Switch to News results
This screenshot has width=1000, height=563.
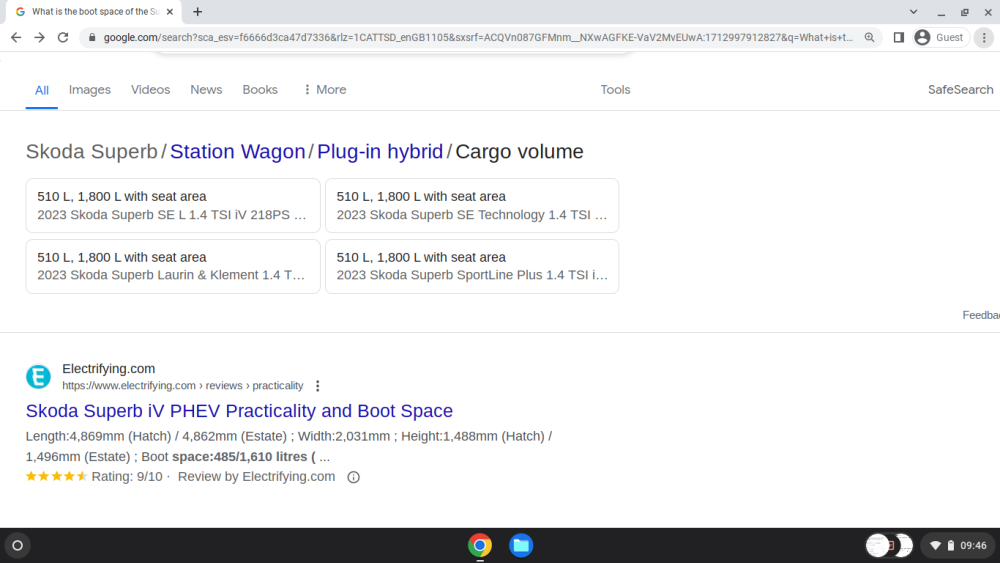[206, 90]
